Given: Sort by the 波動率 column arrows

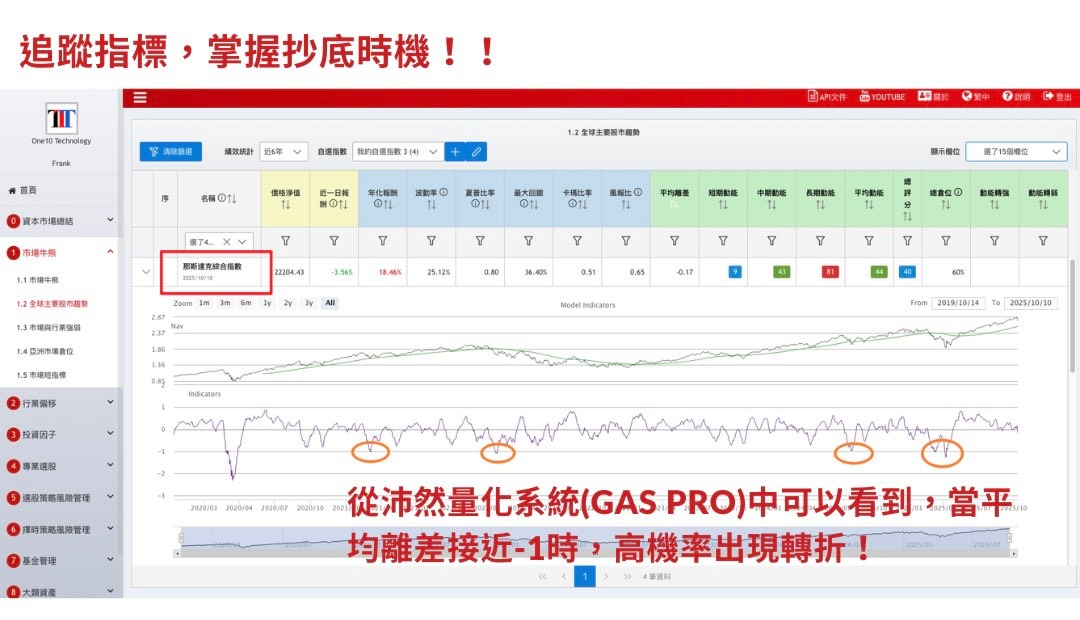Looking at the screenshot, I should 431,205.
